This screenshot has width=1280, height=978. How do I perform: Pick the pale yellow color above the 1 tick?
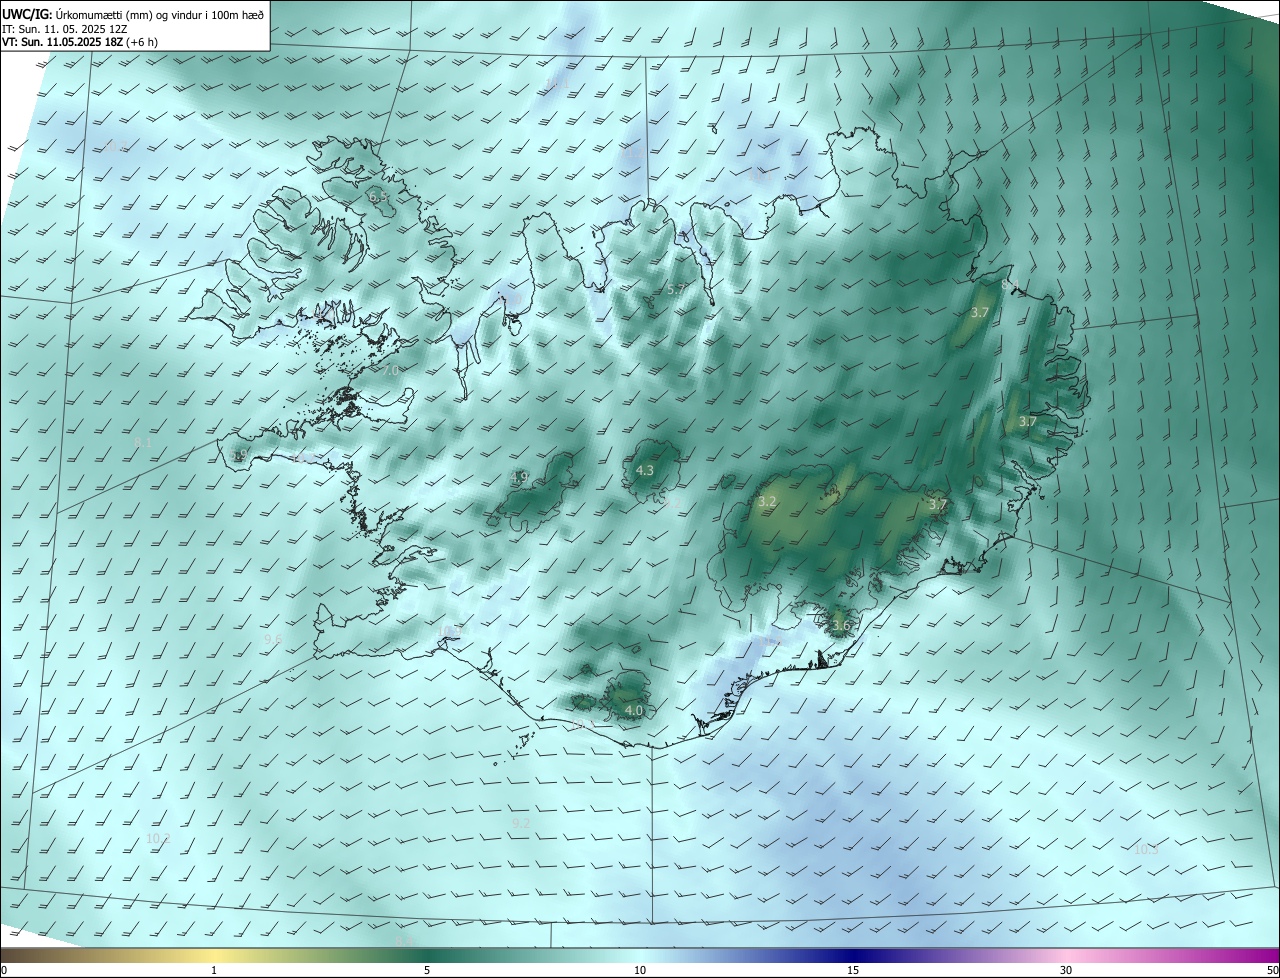(214, 955)
